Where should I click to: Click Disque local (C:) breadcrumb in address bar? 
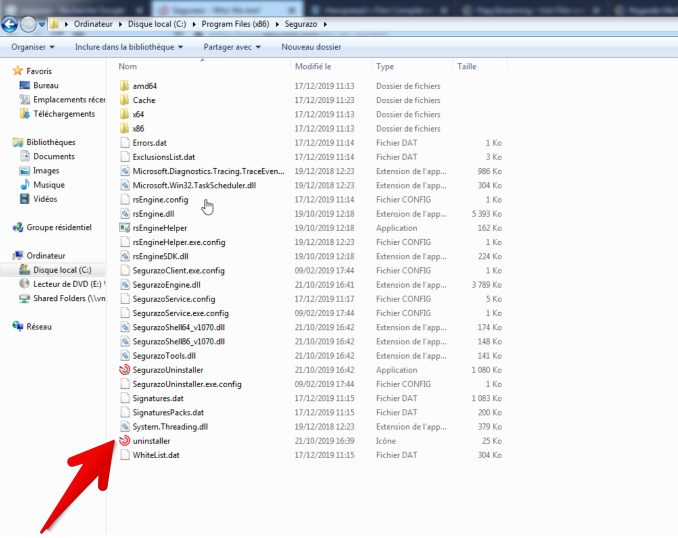pyautogui.click(x=157, y=24)
